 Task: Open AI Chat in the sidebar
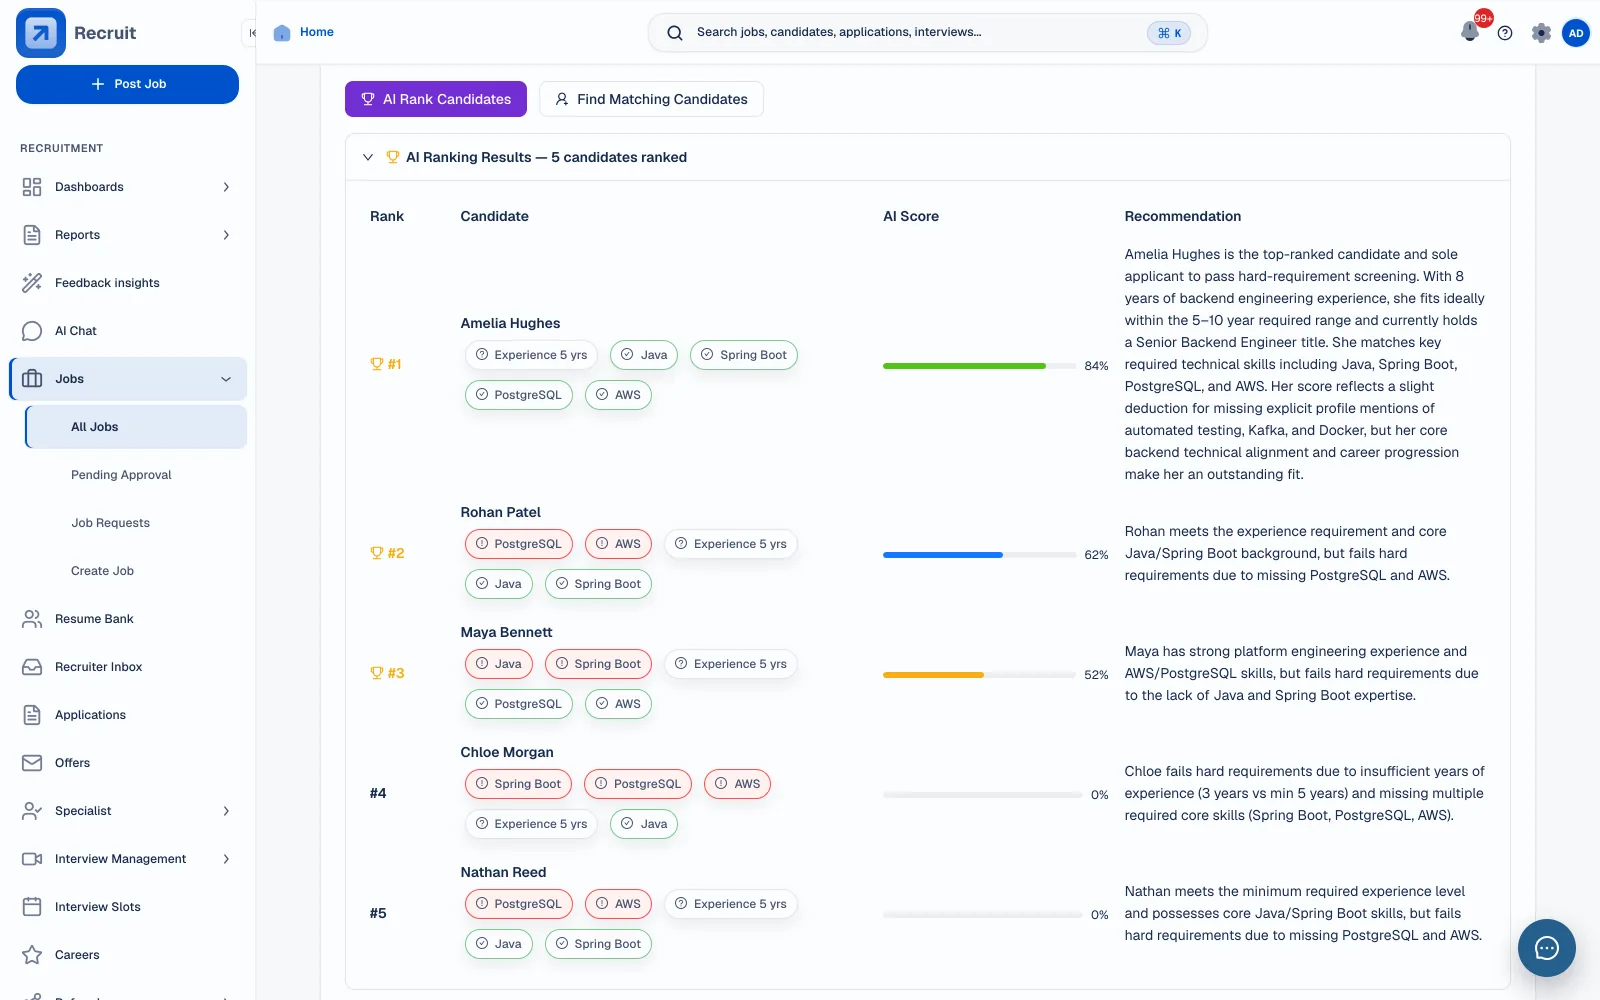click(x=127, y=331)
